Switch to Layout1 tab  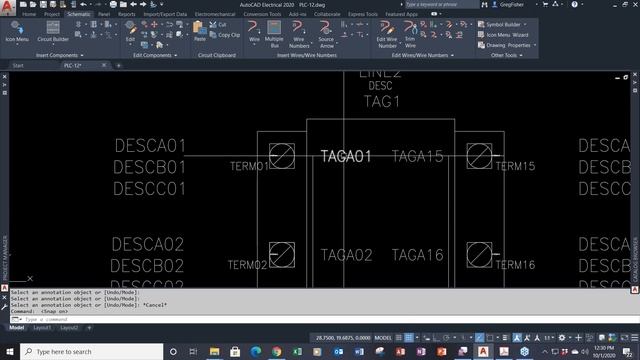tap(42, 328)
